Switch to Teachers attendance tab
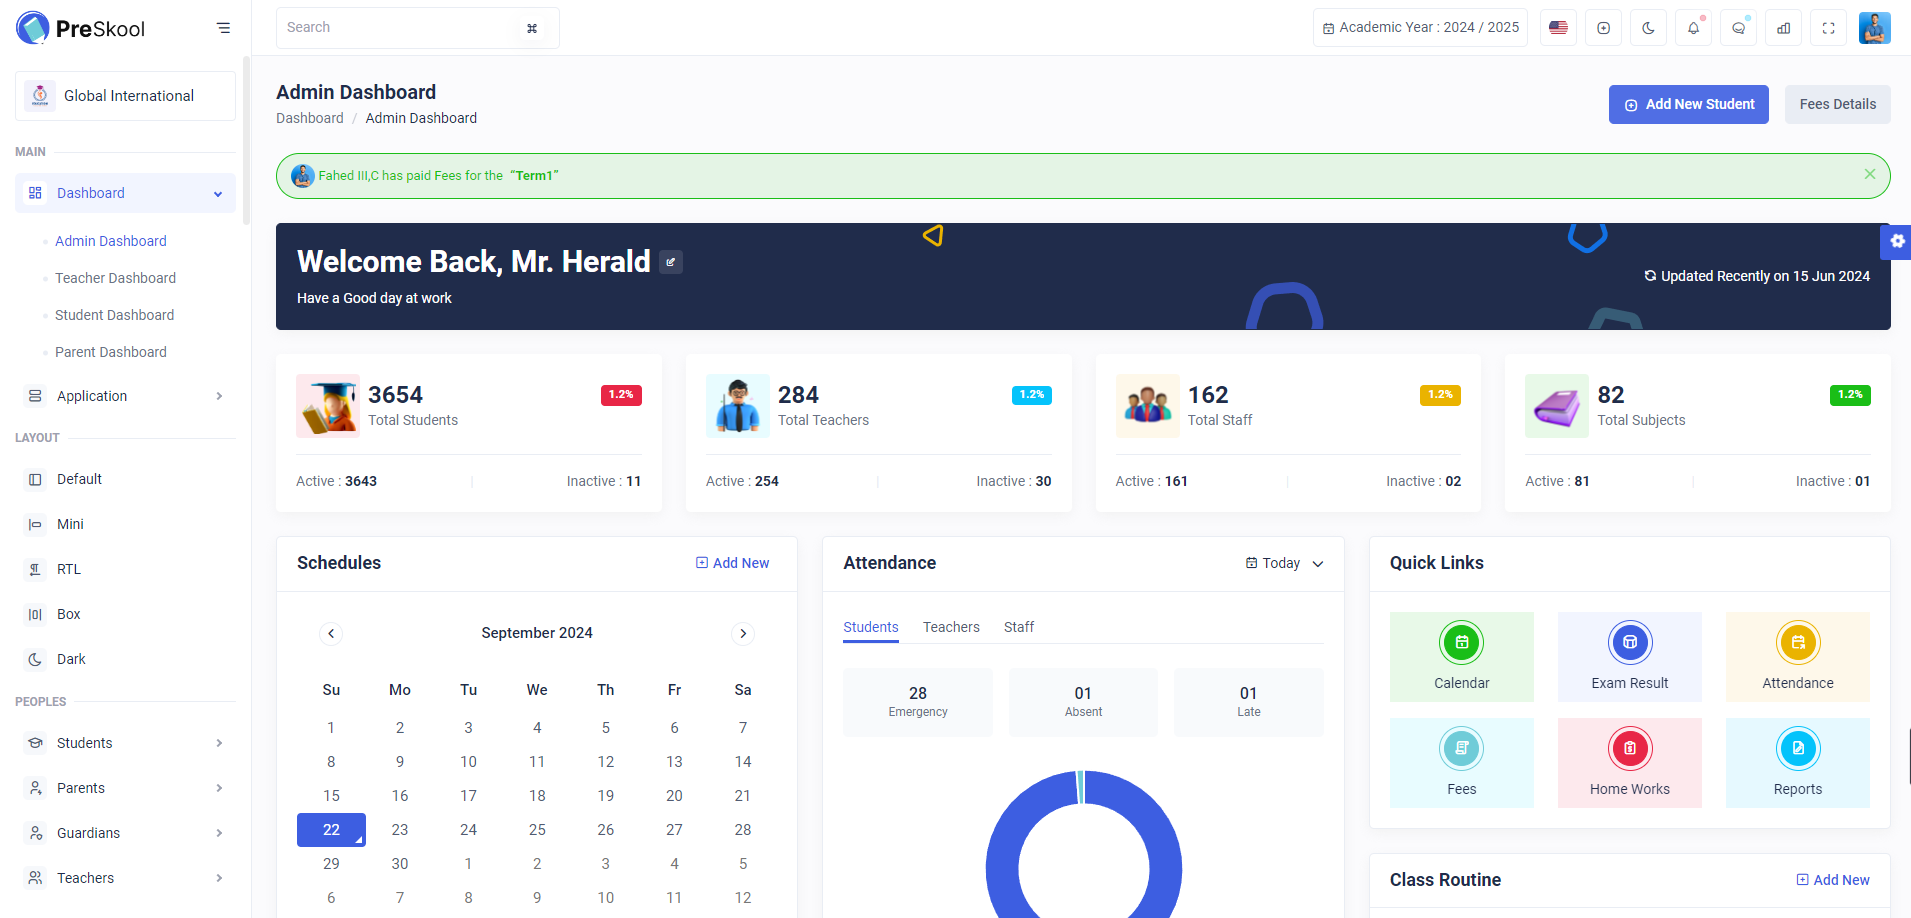The width and height of the screenshot is (1911, 918). (x=951, y=627)
